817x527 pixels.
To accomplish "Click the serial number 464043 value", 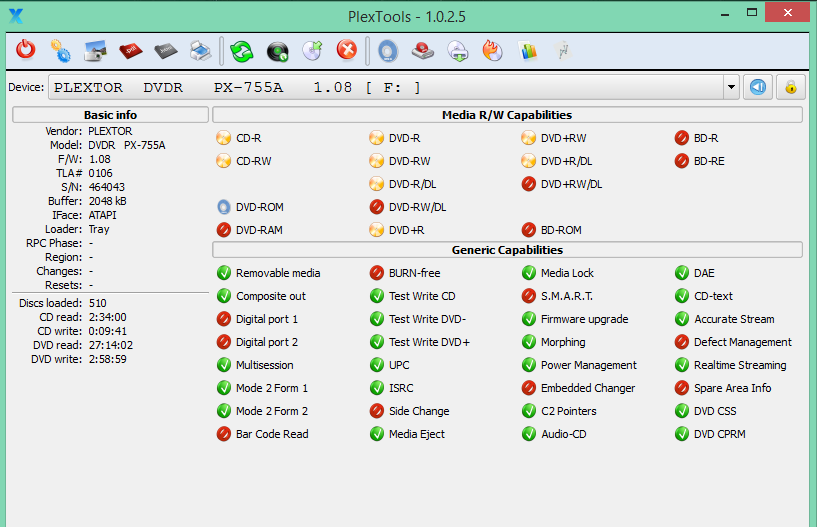I will 106,187.
